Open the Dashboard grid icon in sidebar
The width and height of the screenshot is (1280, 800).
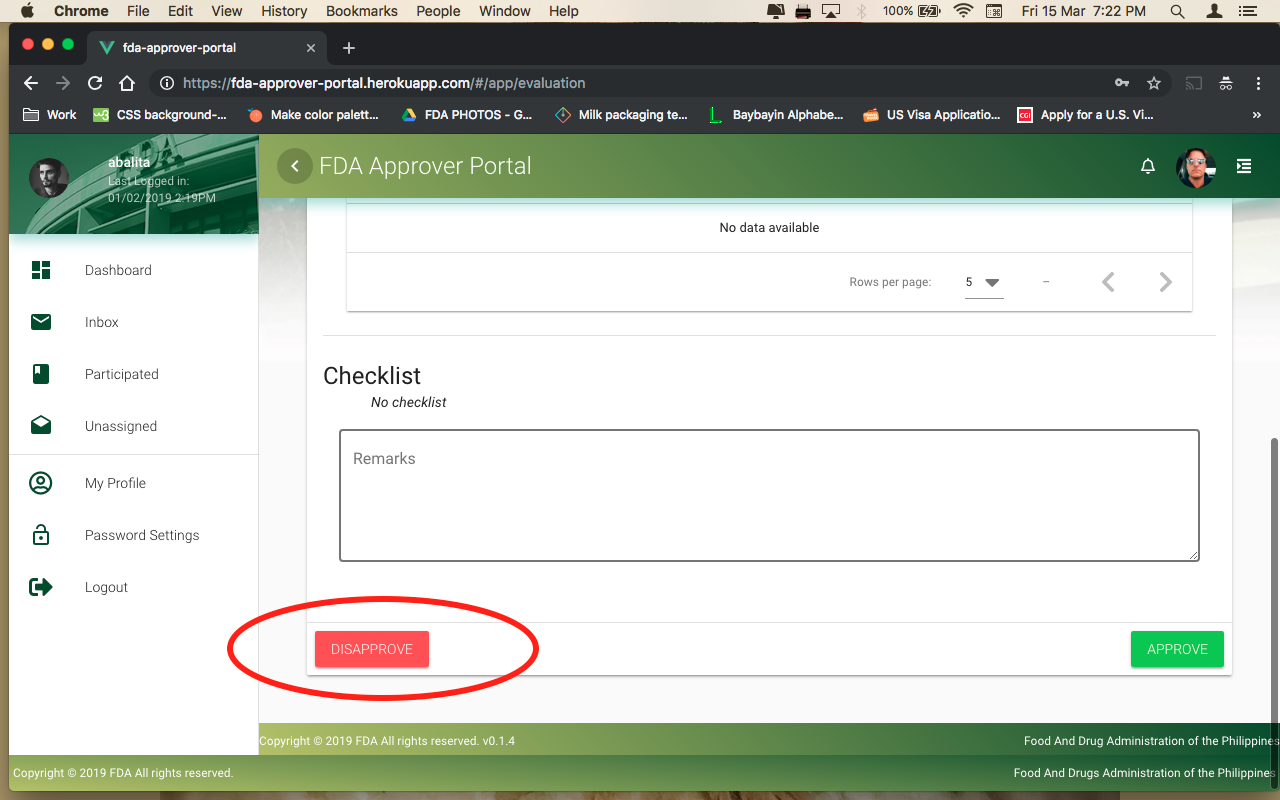point(41,270)
